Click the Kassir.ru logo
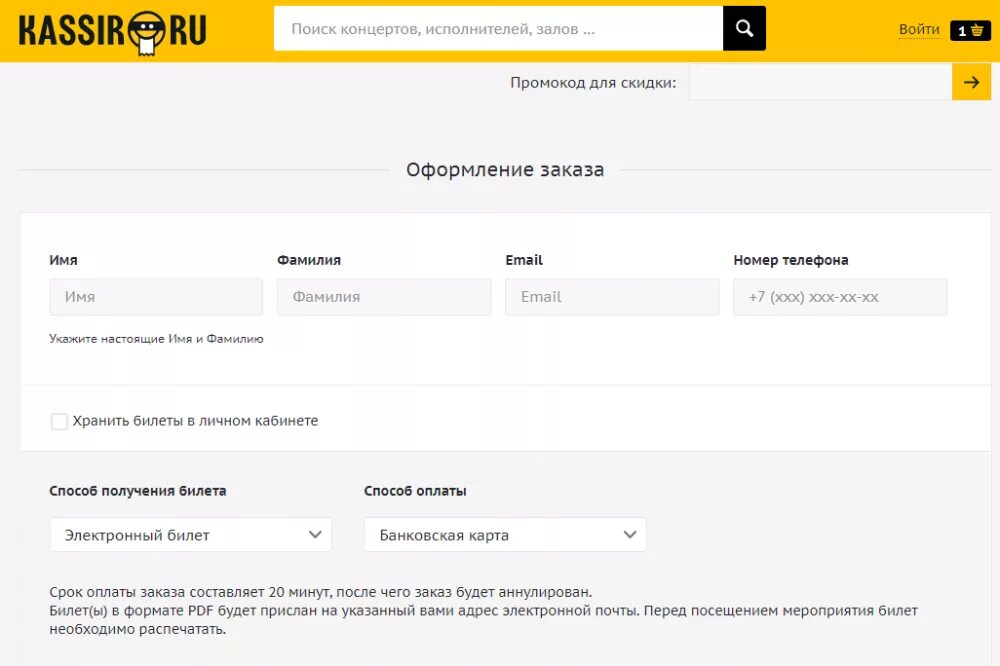 coord(112,31)
